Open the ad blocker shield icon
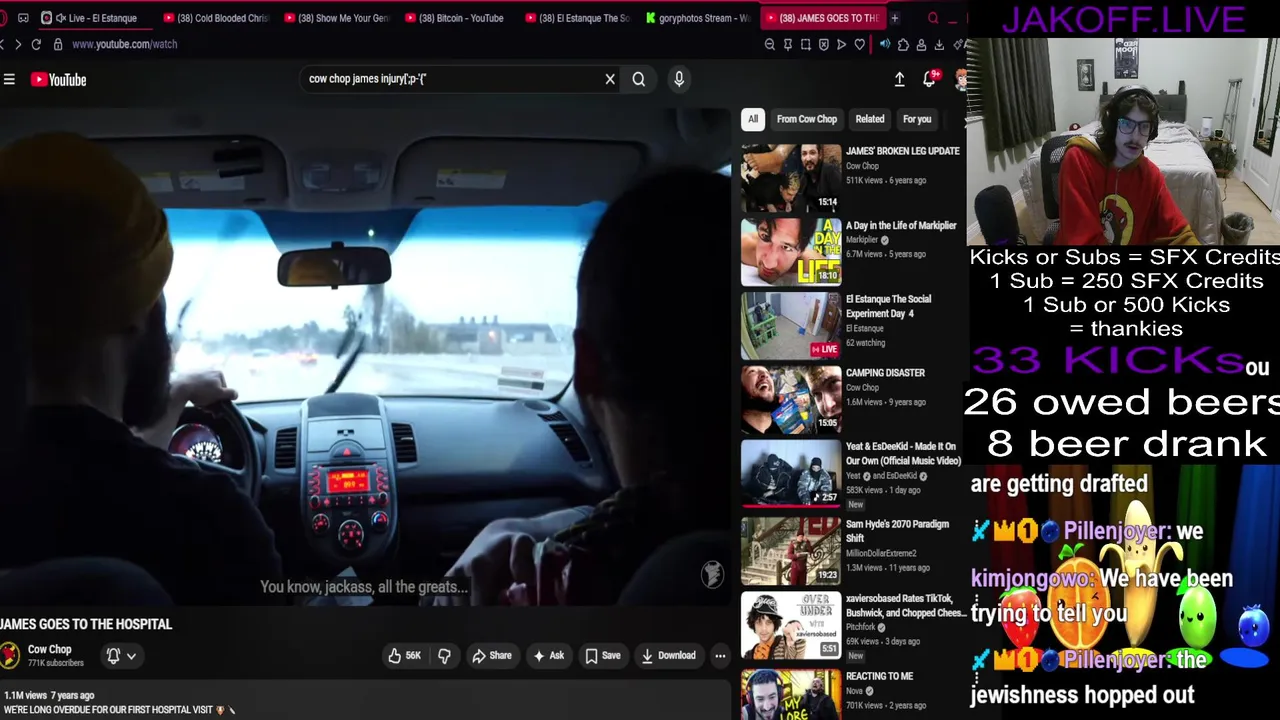 tap(824, 44)
